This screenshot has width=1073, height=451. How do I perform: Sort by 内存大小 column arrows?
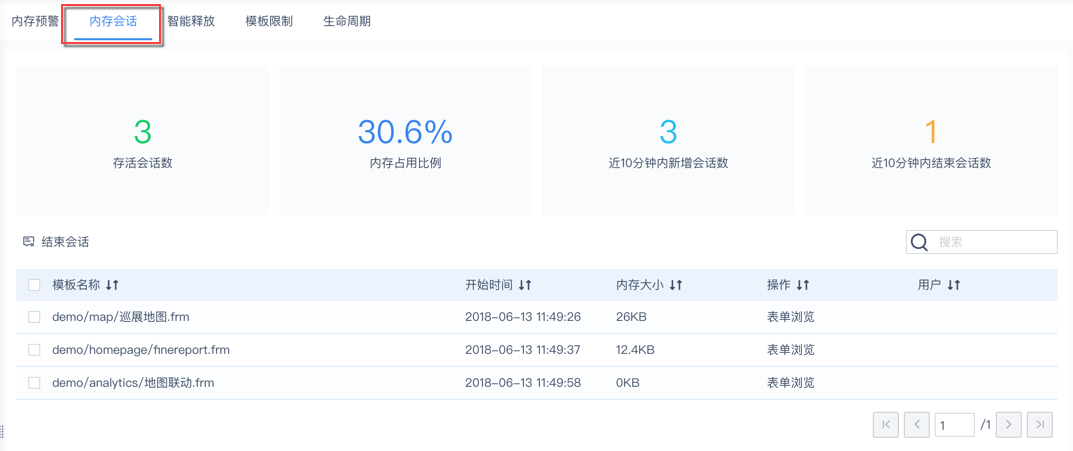click(676, 285)
